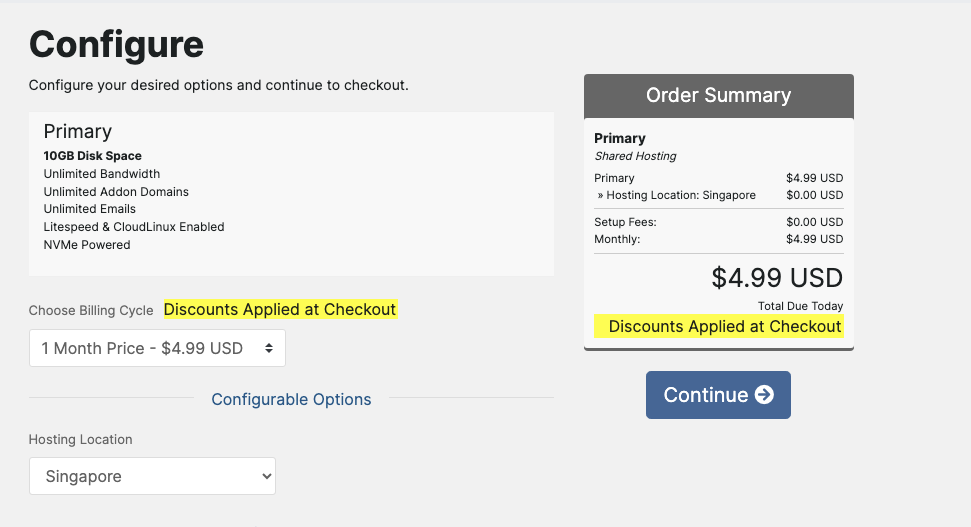Click the Order Summary header
The height and width of the screenshot is (527, 971).
coord(718,96)
